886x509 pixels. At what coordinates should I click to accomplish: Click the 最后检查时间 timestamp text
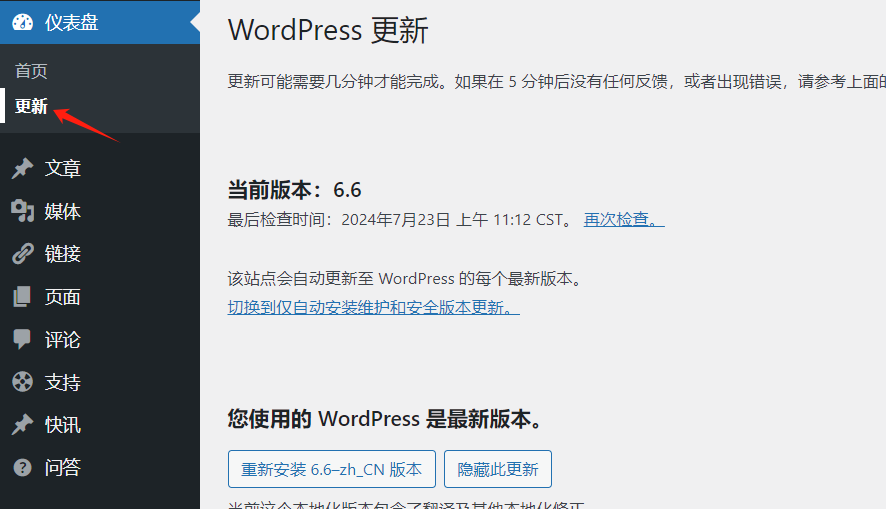[402, 219]
